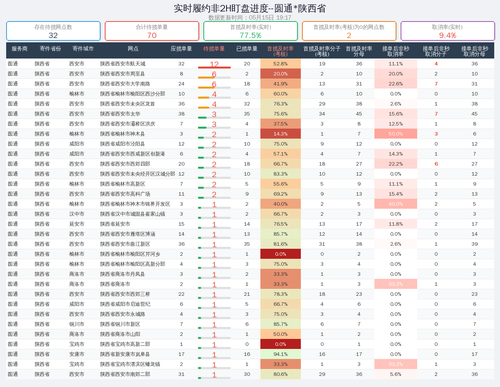The image size is (500, 387).
Task: Select the row 陕西省商洛市丹凤县
Action: pyautogui.click(x=250, y=274)
